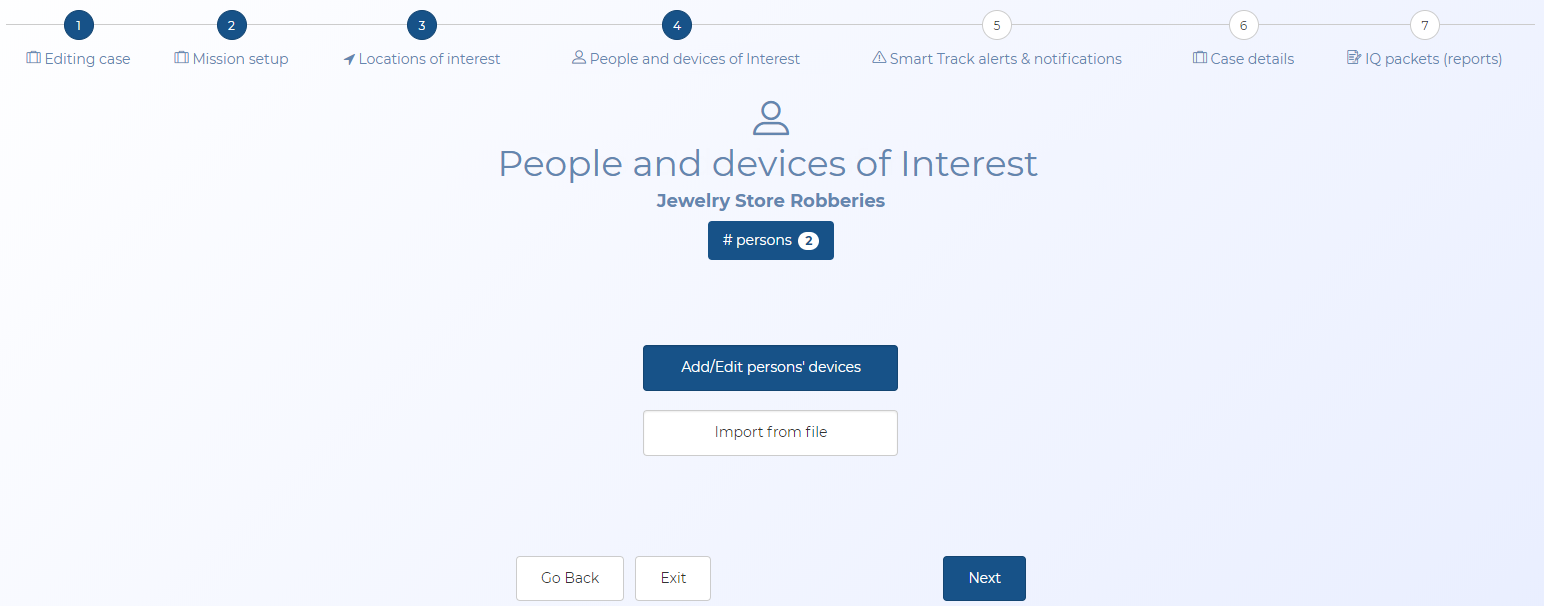
Task: Click the large person icon above heading
Action: coord(770,118)
